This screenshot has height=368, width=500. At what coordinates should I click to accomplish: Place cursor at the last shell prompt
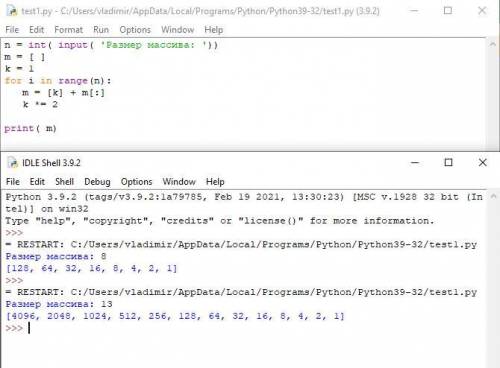[x=29, y=328]
